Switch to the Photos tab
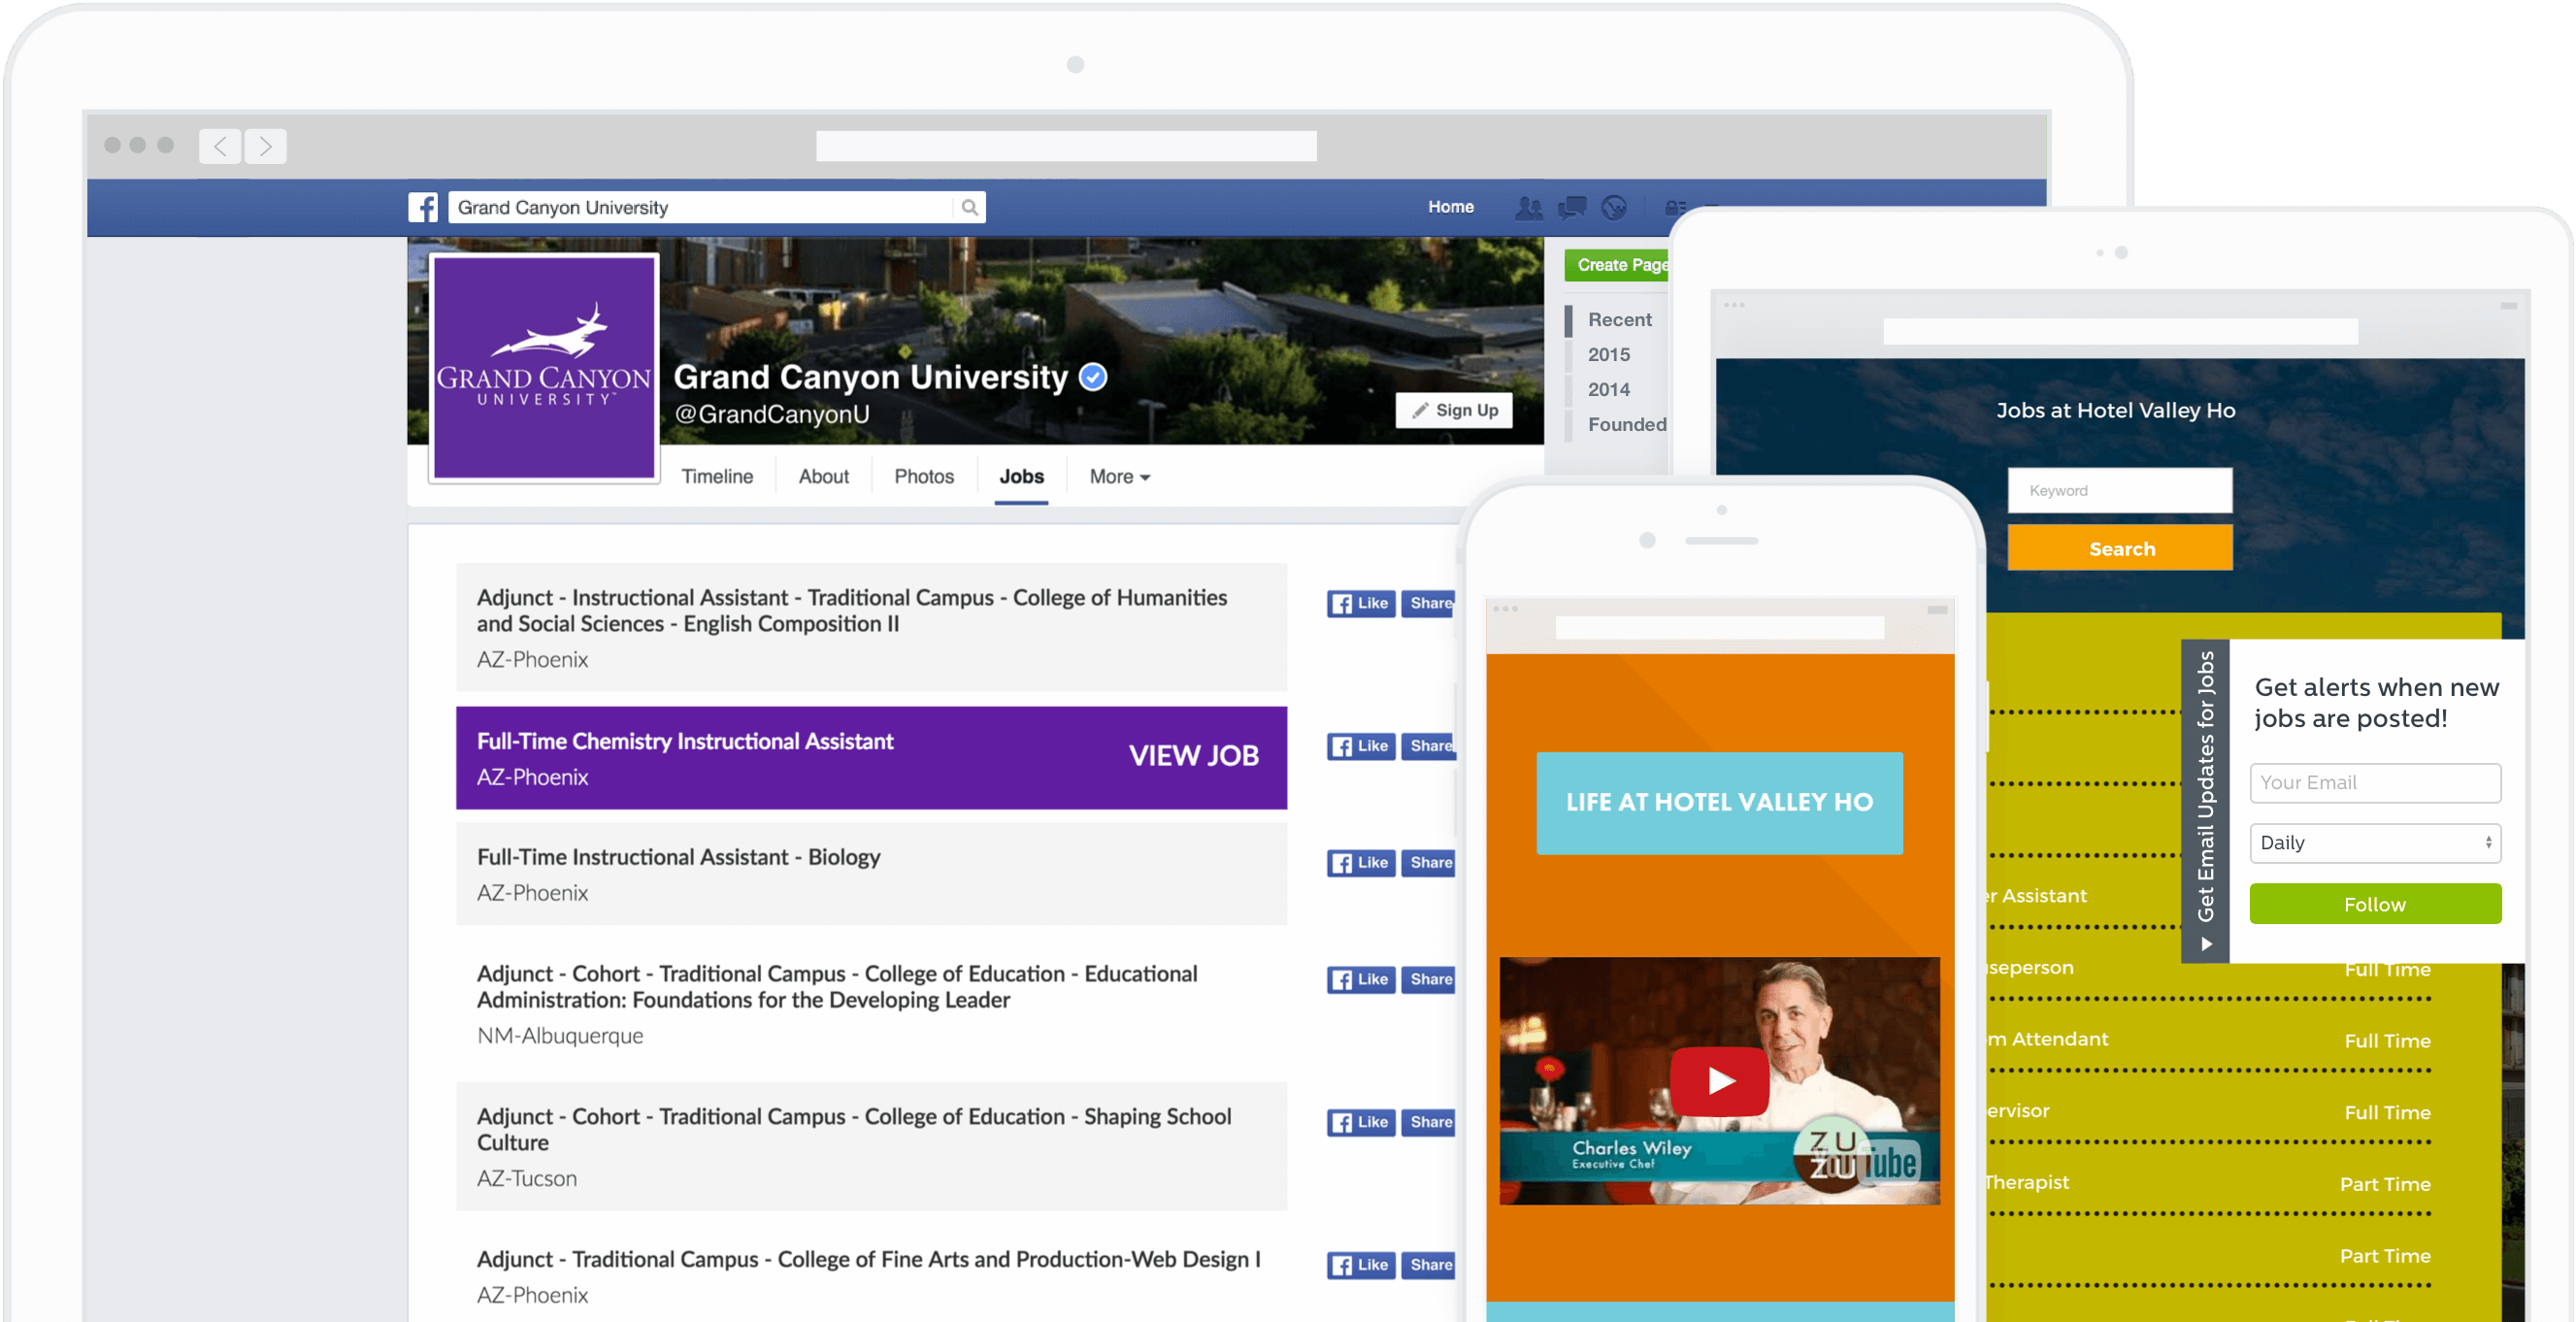Screen dimensions: 2576x1322 point(923,477)
